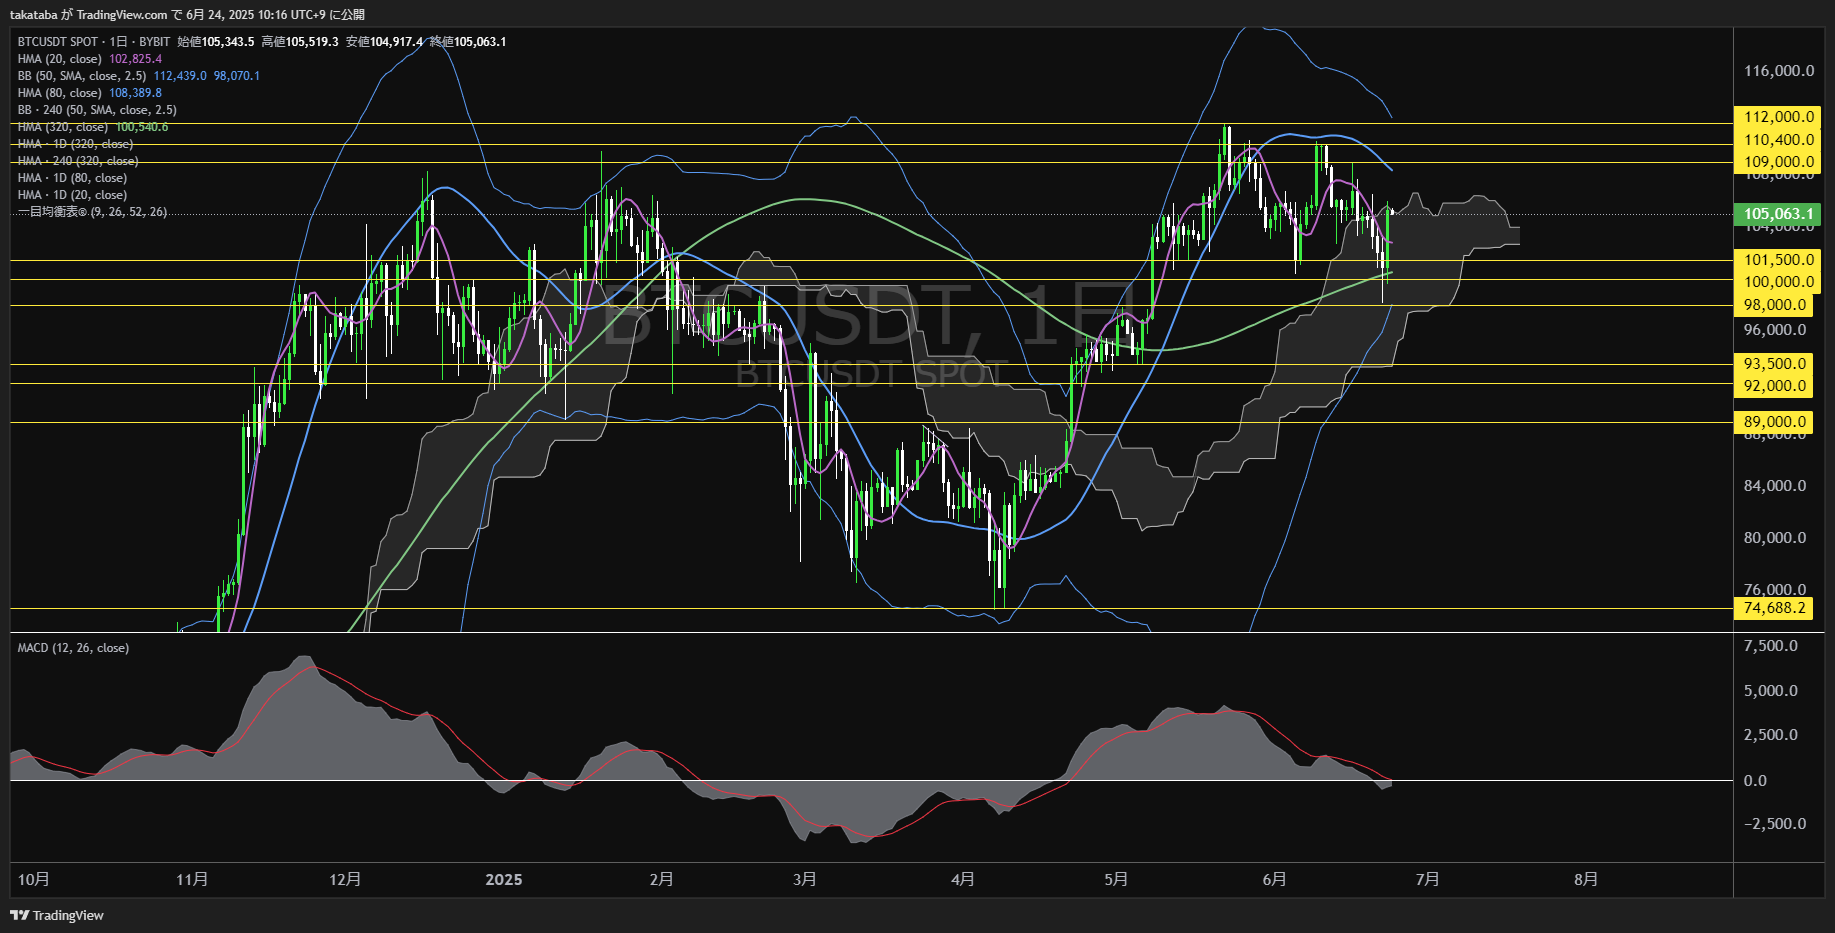Screen dimensions: 1835x933
Task: Click the MACD axis label 5,000.0
Action: (x=1770, y=691)
